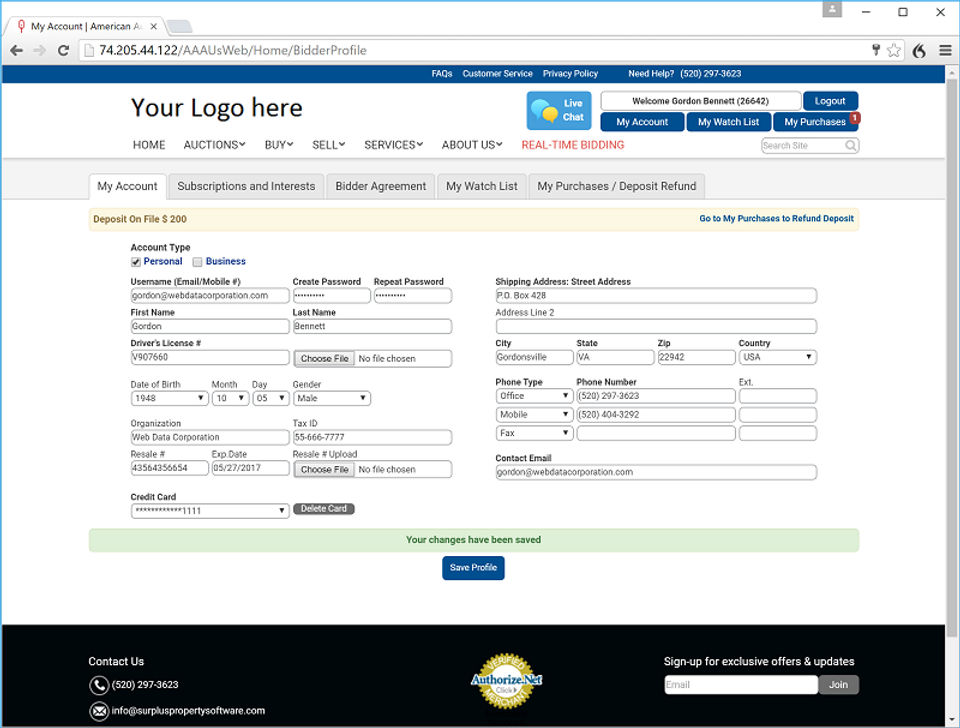The image size is (960, 728).
Task: Open the browser hamburger menu
Action: click(945, 50)
